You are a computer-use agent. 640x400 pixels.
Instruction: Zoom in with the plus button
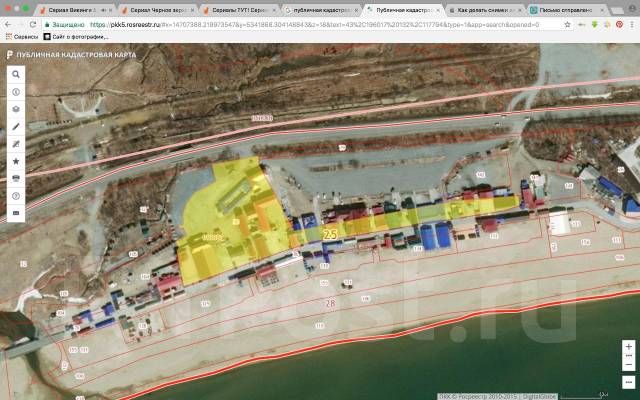[628, 346]
